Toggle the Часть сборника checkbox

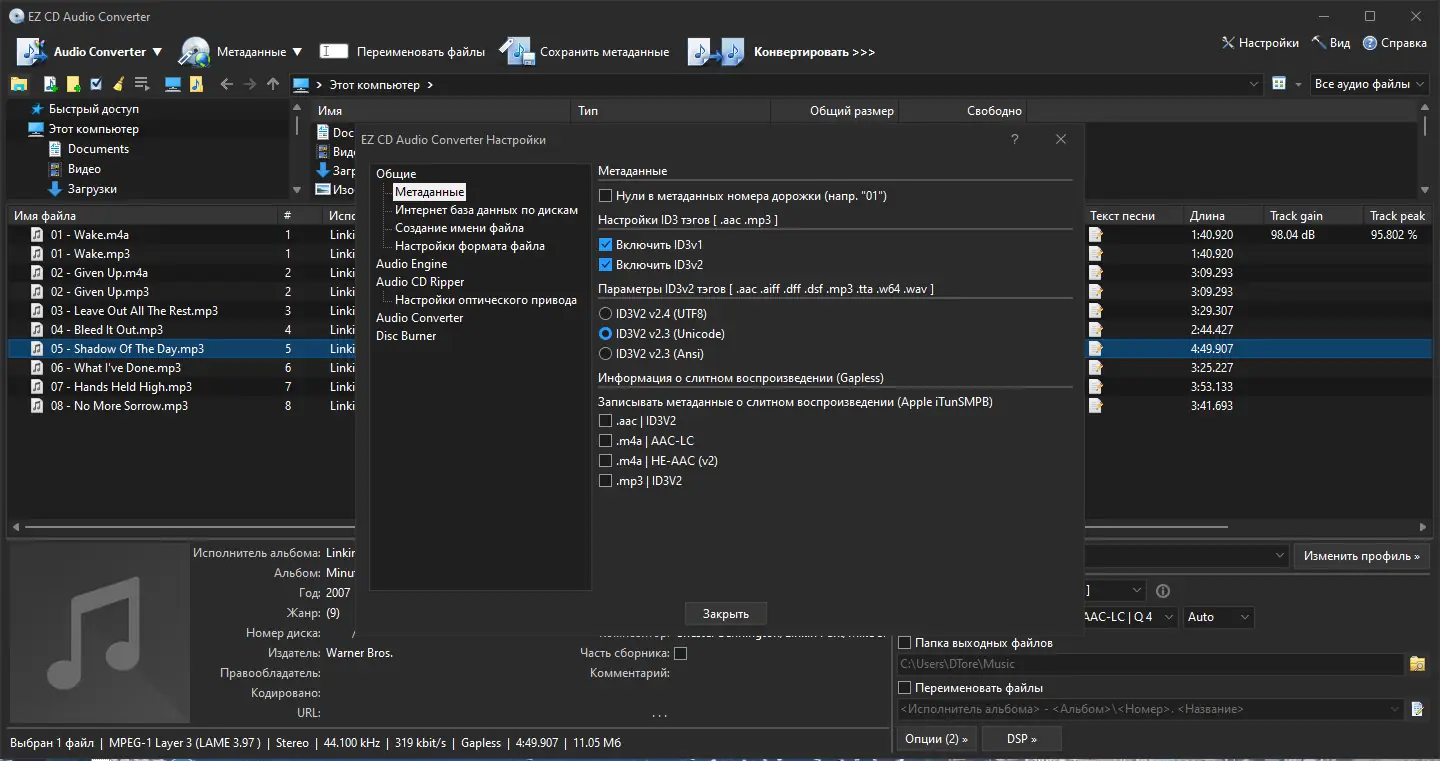[680, 654]
